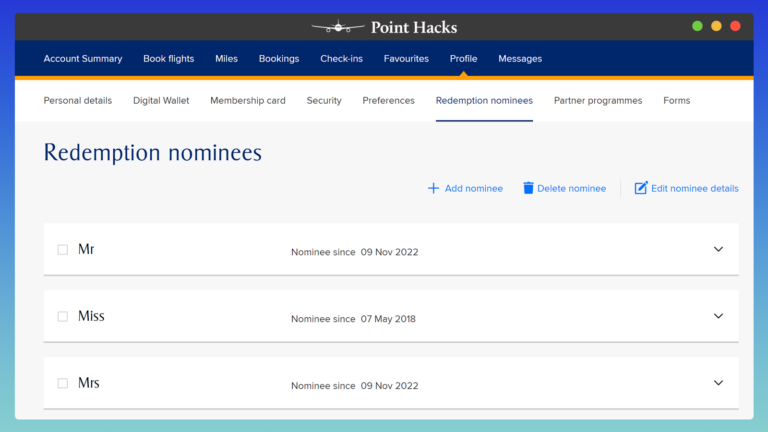The height and width of the screenshot is (432, 768).
Task: Switch to the Forms tab
Action: pos(676,100)
